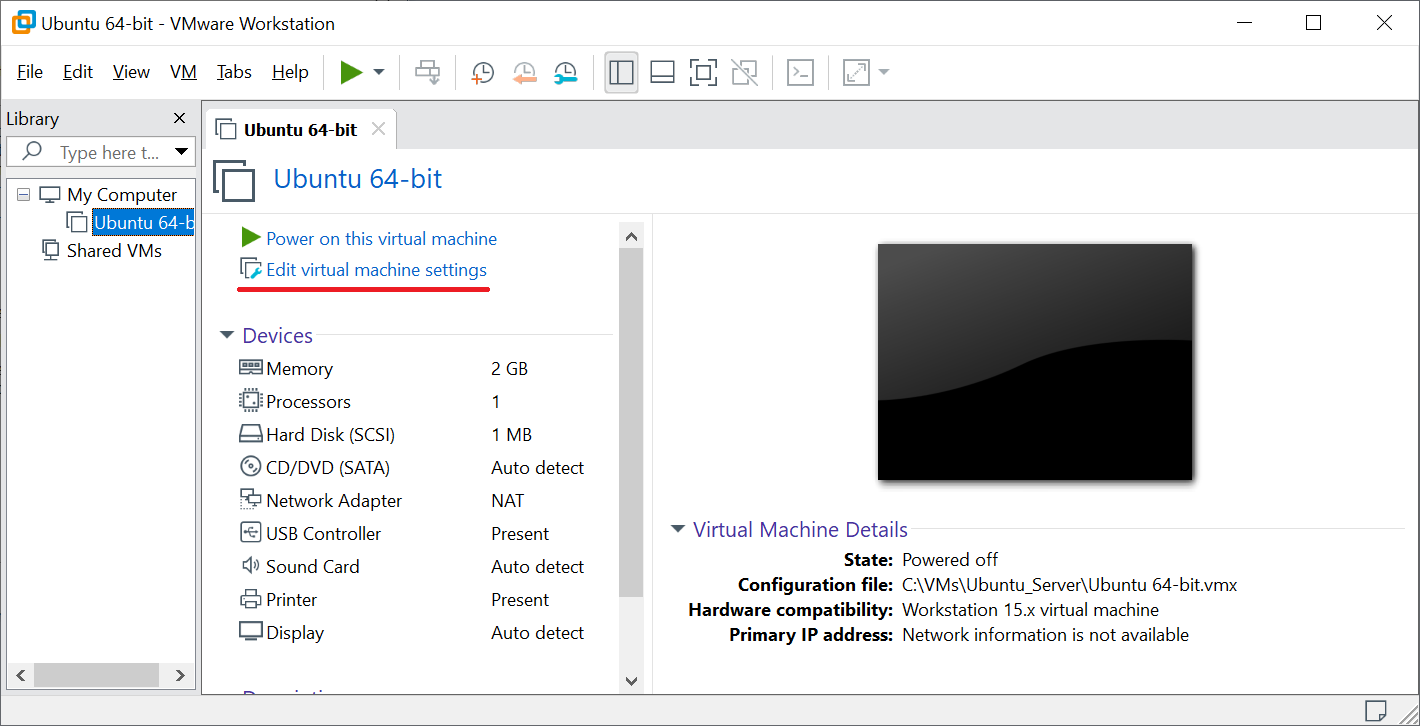Select My Computer in the Library
Image resolution: width=1420 pixels, height=726 pixels.
click(122, 195)
